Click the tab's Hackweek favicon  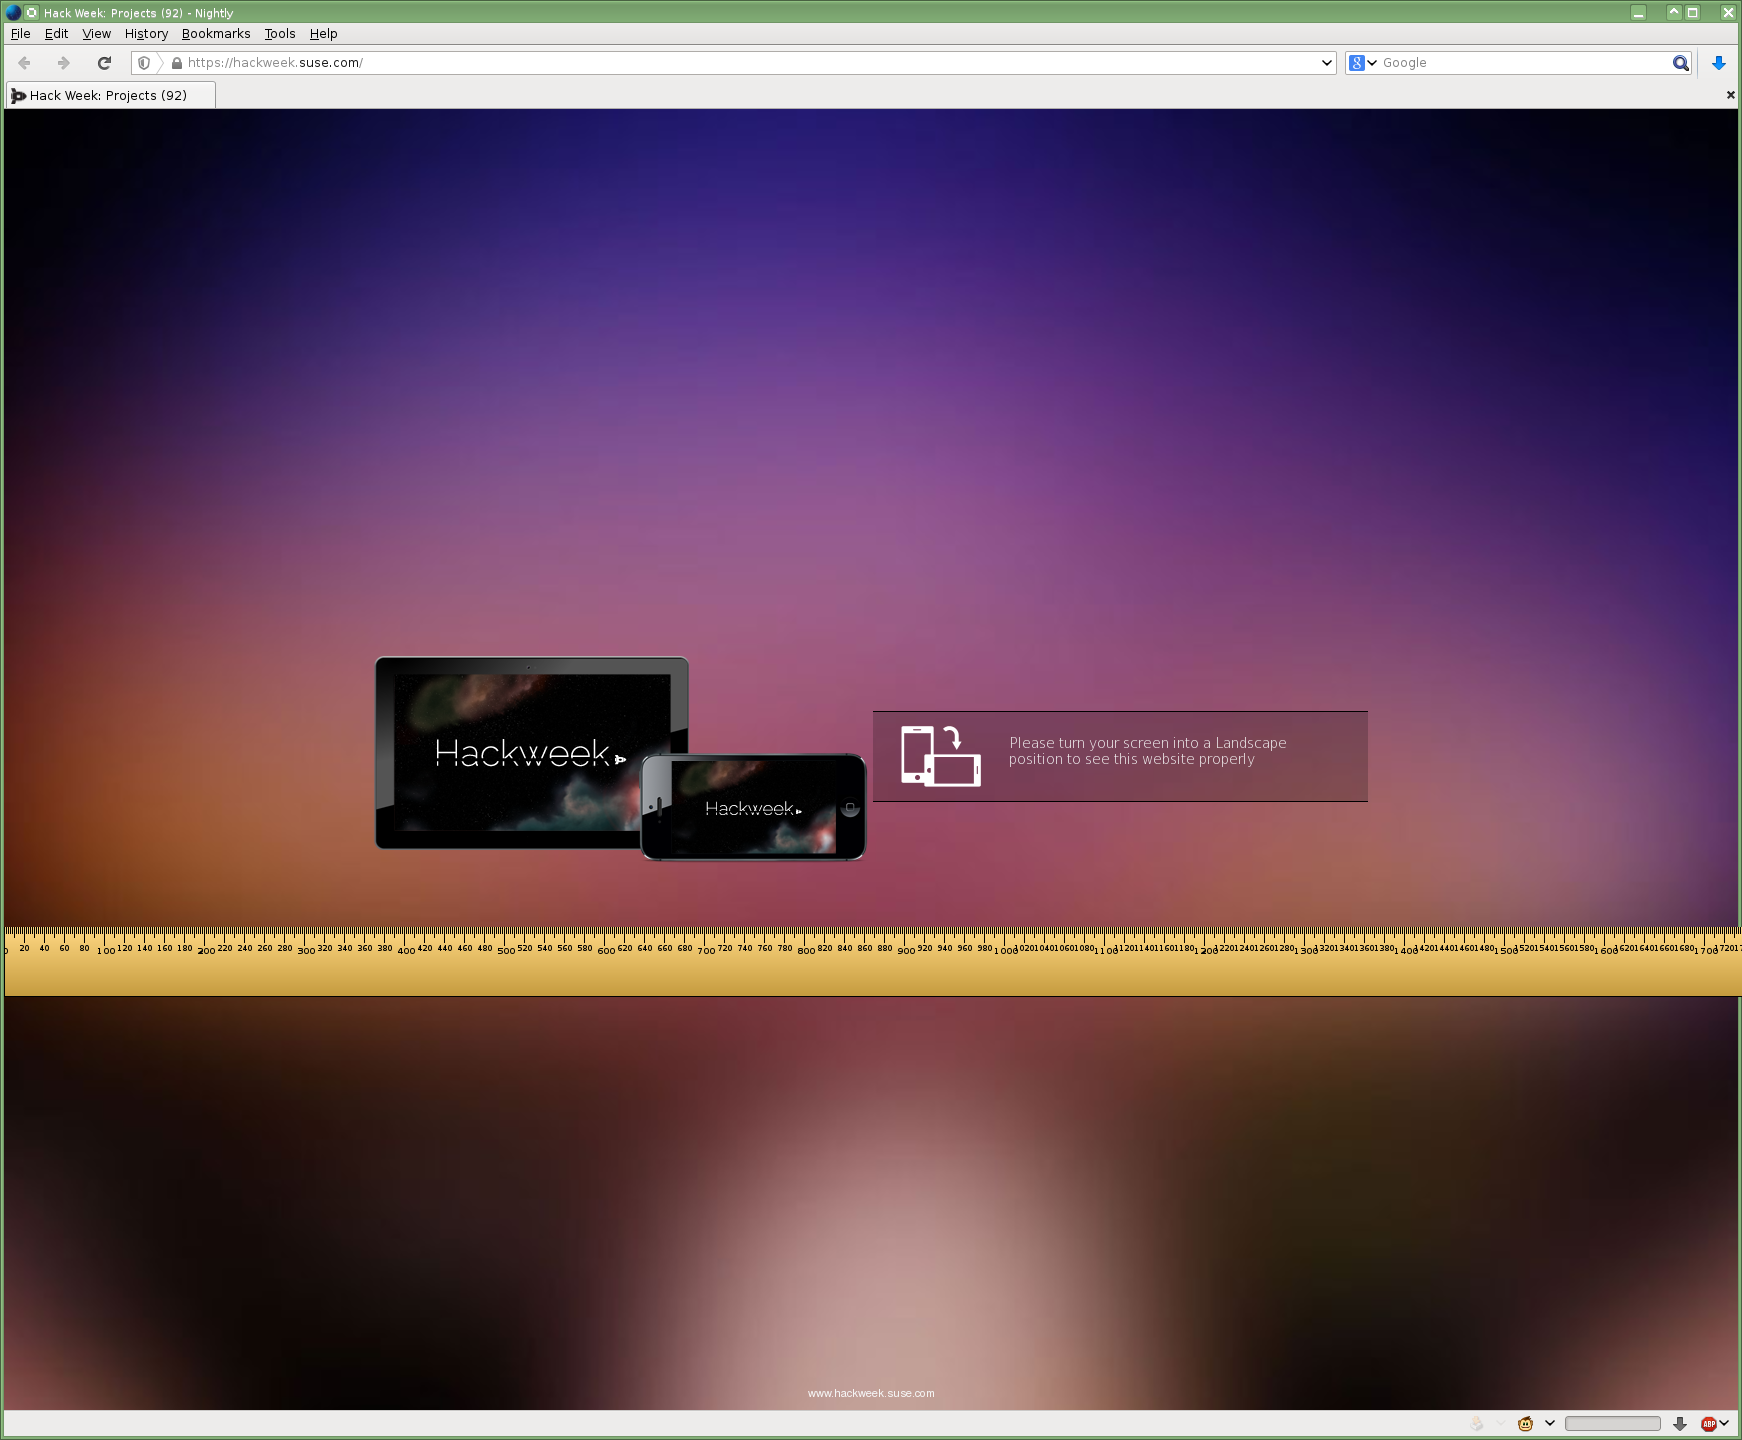18,96
